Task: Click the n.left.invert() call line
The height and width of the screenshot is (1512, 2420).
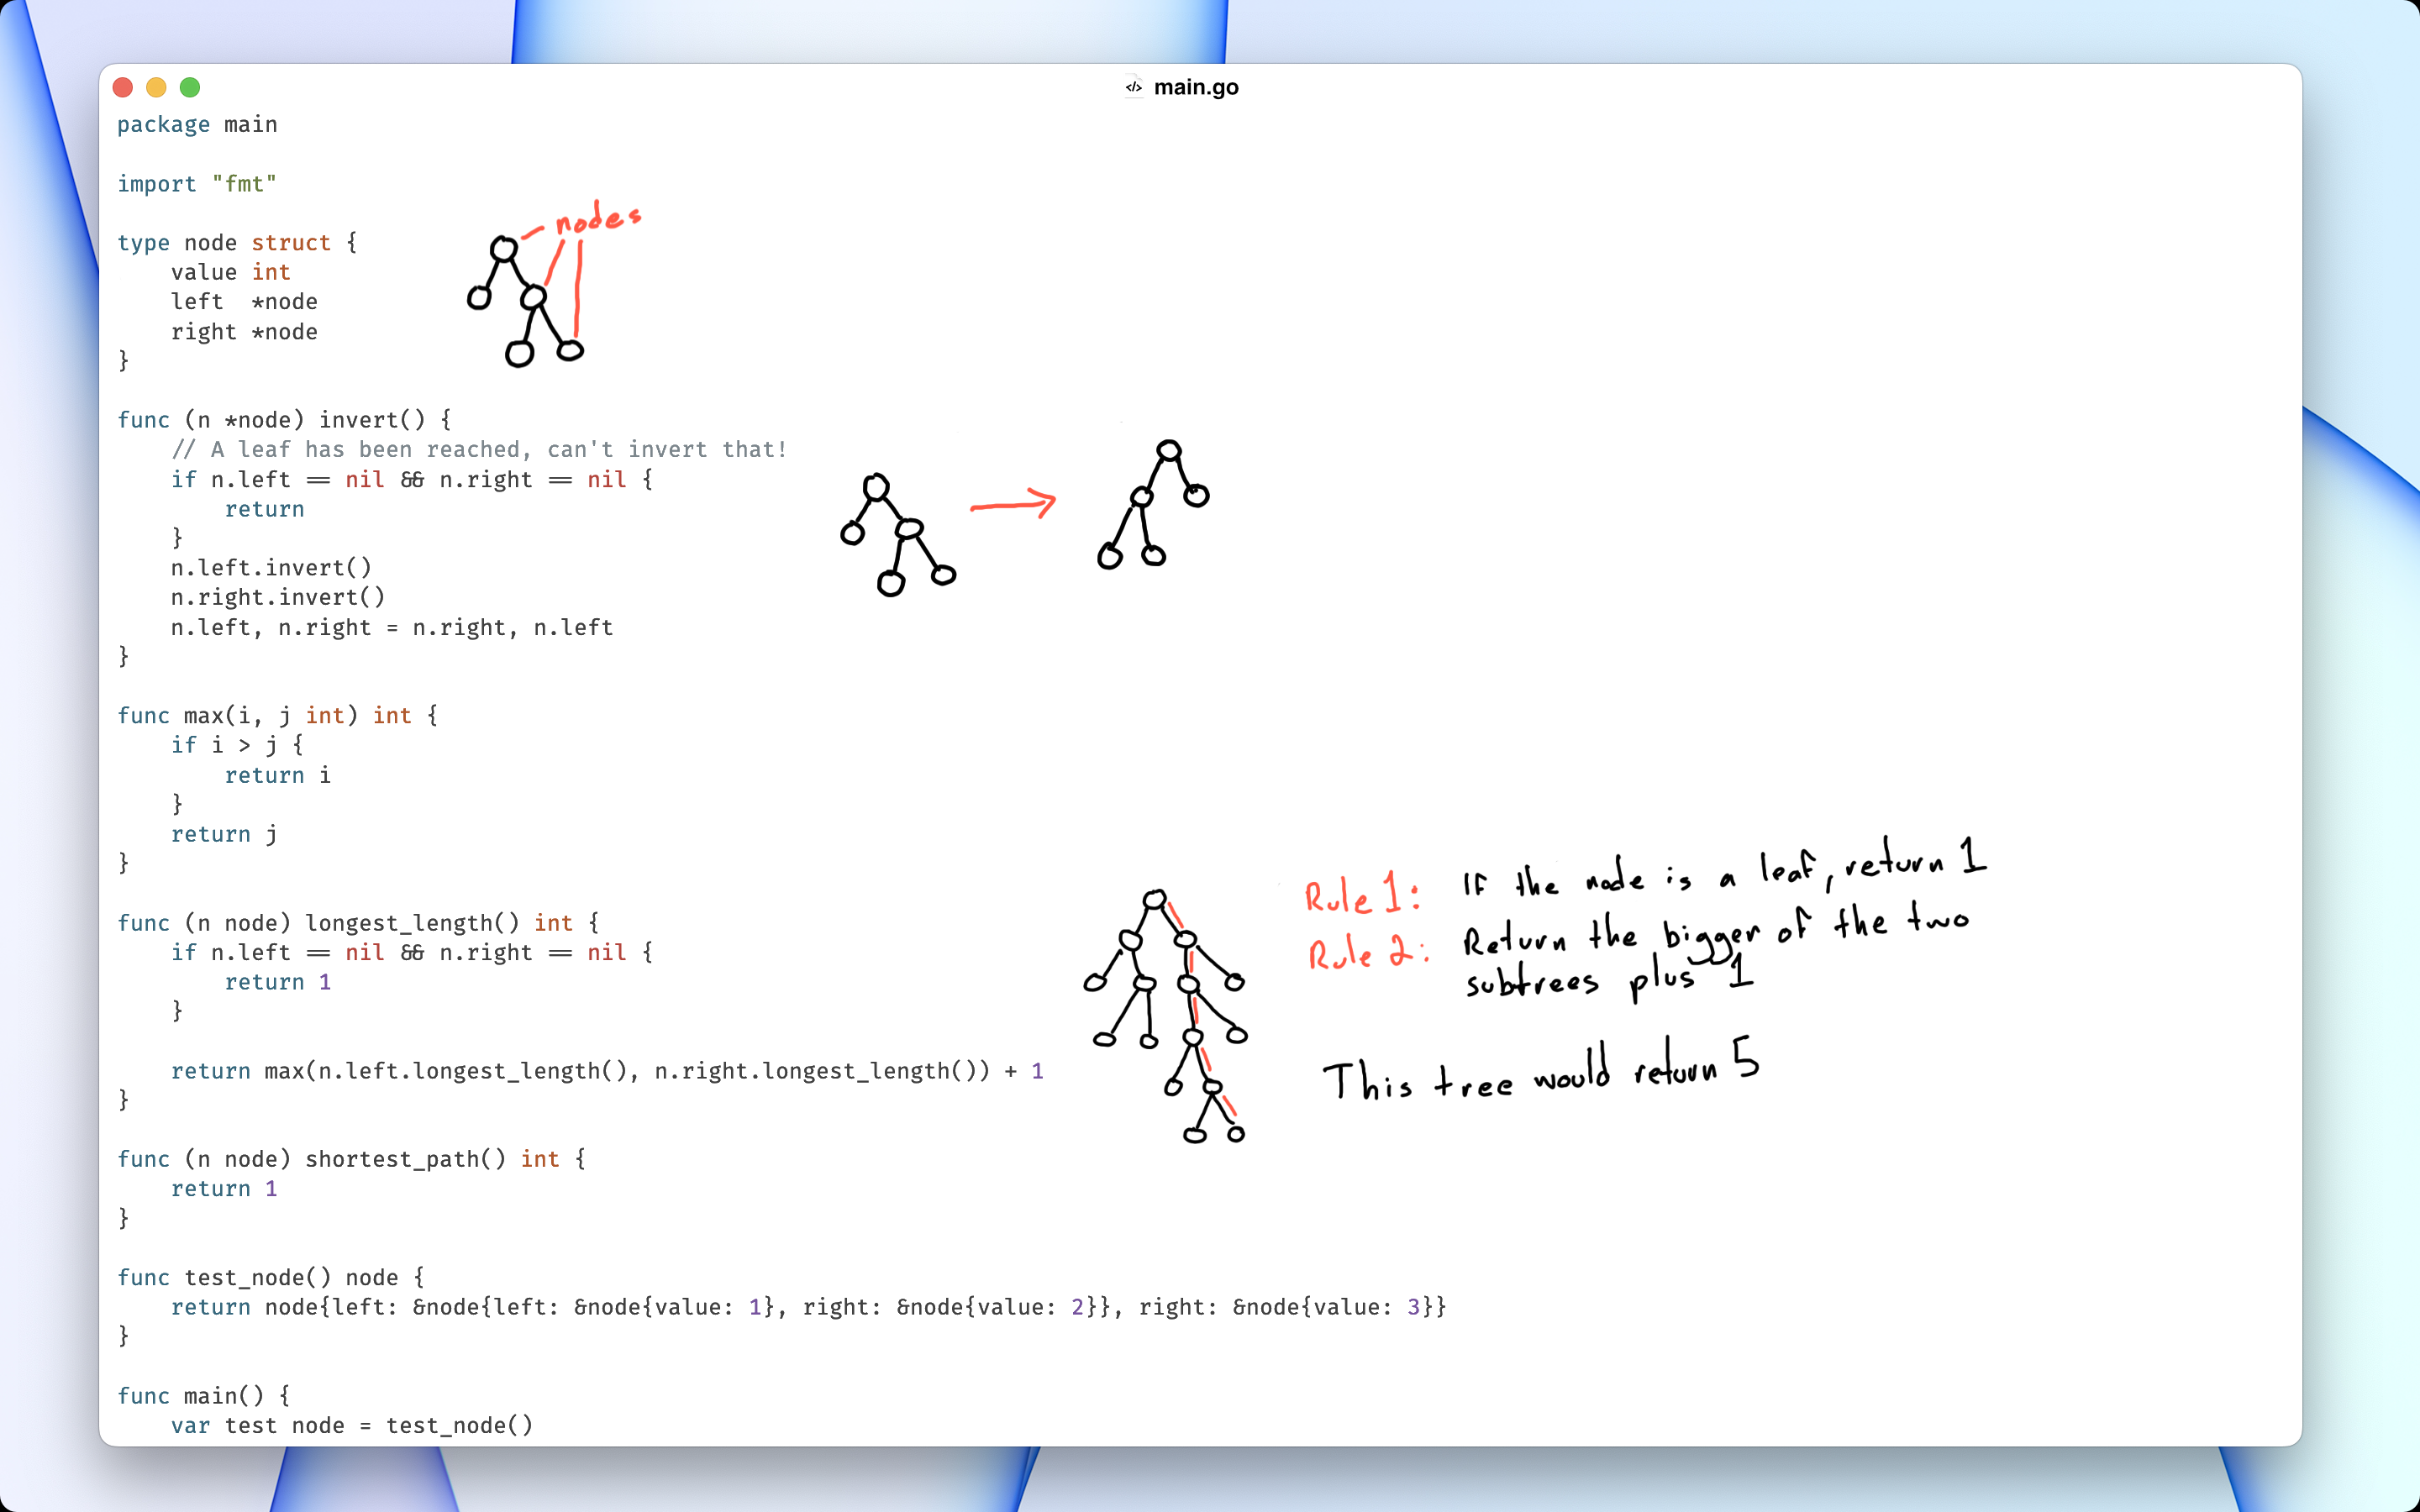Action: click(271, 568)
